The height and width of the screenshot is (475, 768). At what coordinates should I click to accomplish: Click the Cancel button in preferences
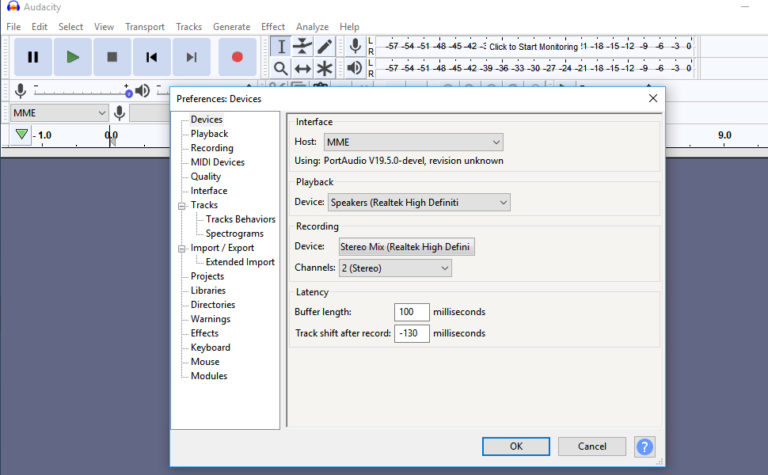pos(592,446)
